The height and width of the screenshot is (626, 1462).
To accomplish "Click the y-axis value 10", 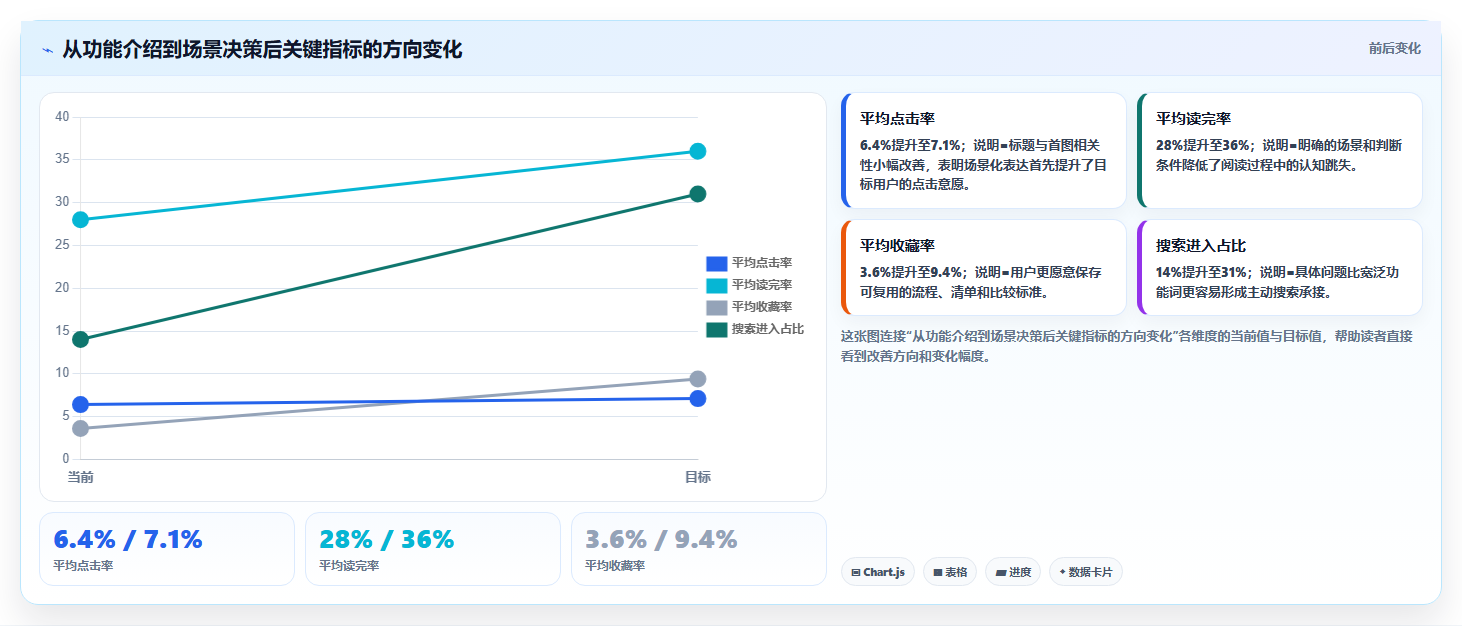I will pos(62,373).
